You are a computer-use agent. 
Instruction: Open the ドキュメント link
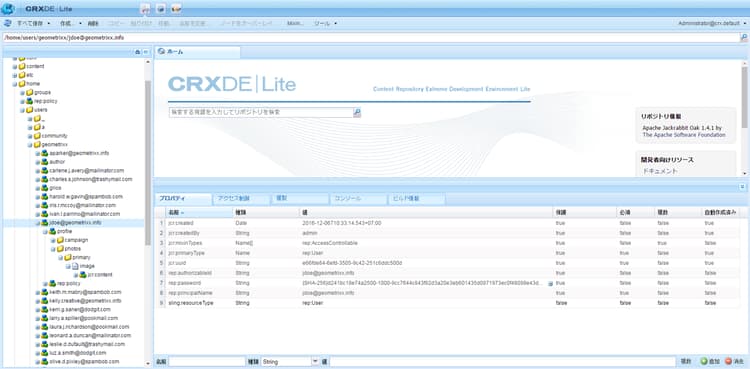tap(660, 171)
